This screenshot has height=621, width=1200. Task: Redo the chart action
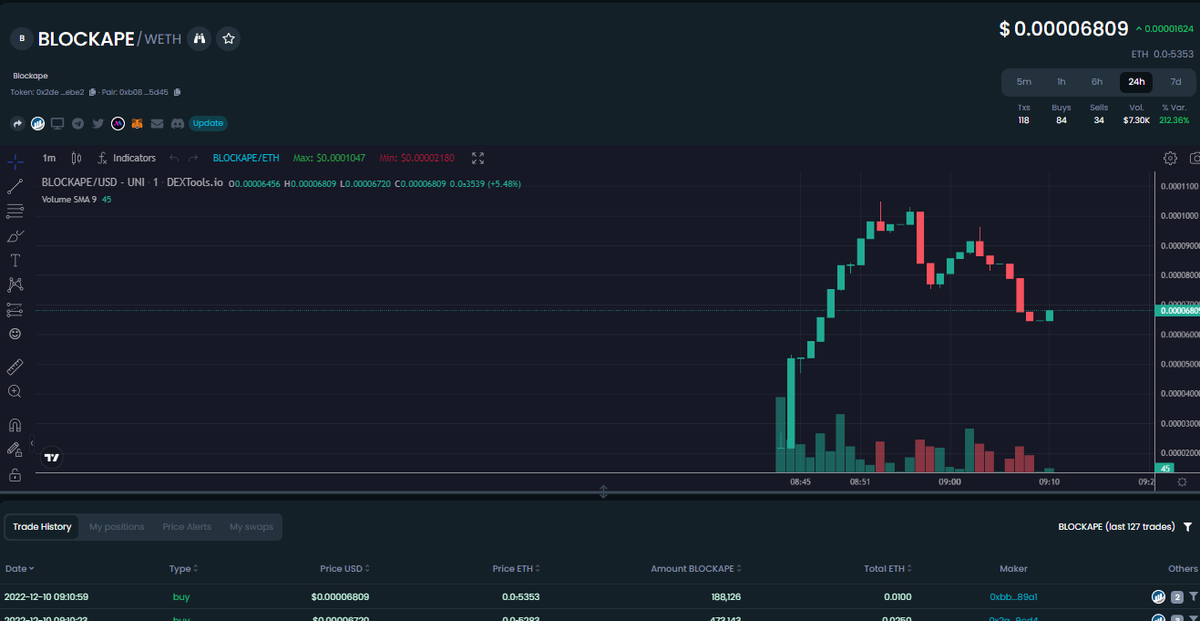194,158
